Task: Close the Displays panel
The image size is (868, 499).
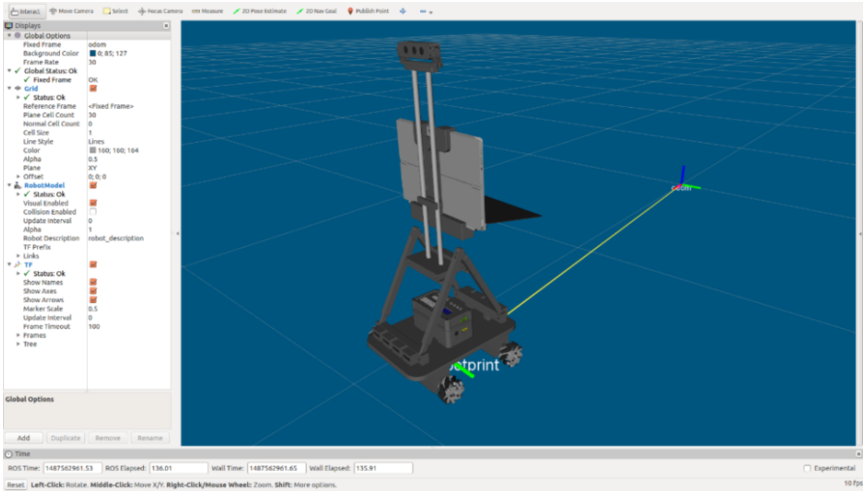Action: [x=166, y=25]
